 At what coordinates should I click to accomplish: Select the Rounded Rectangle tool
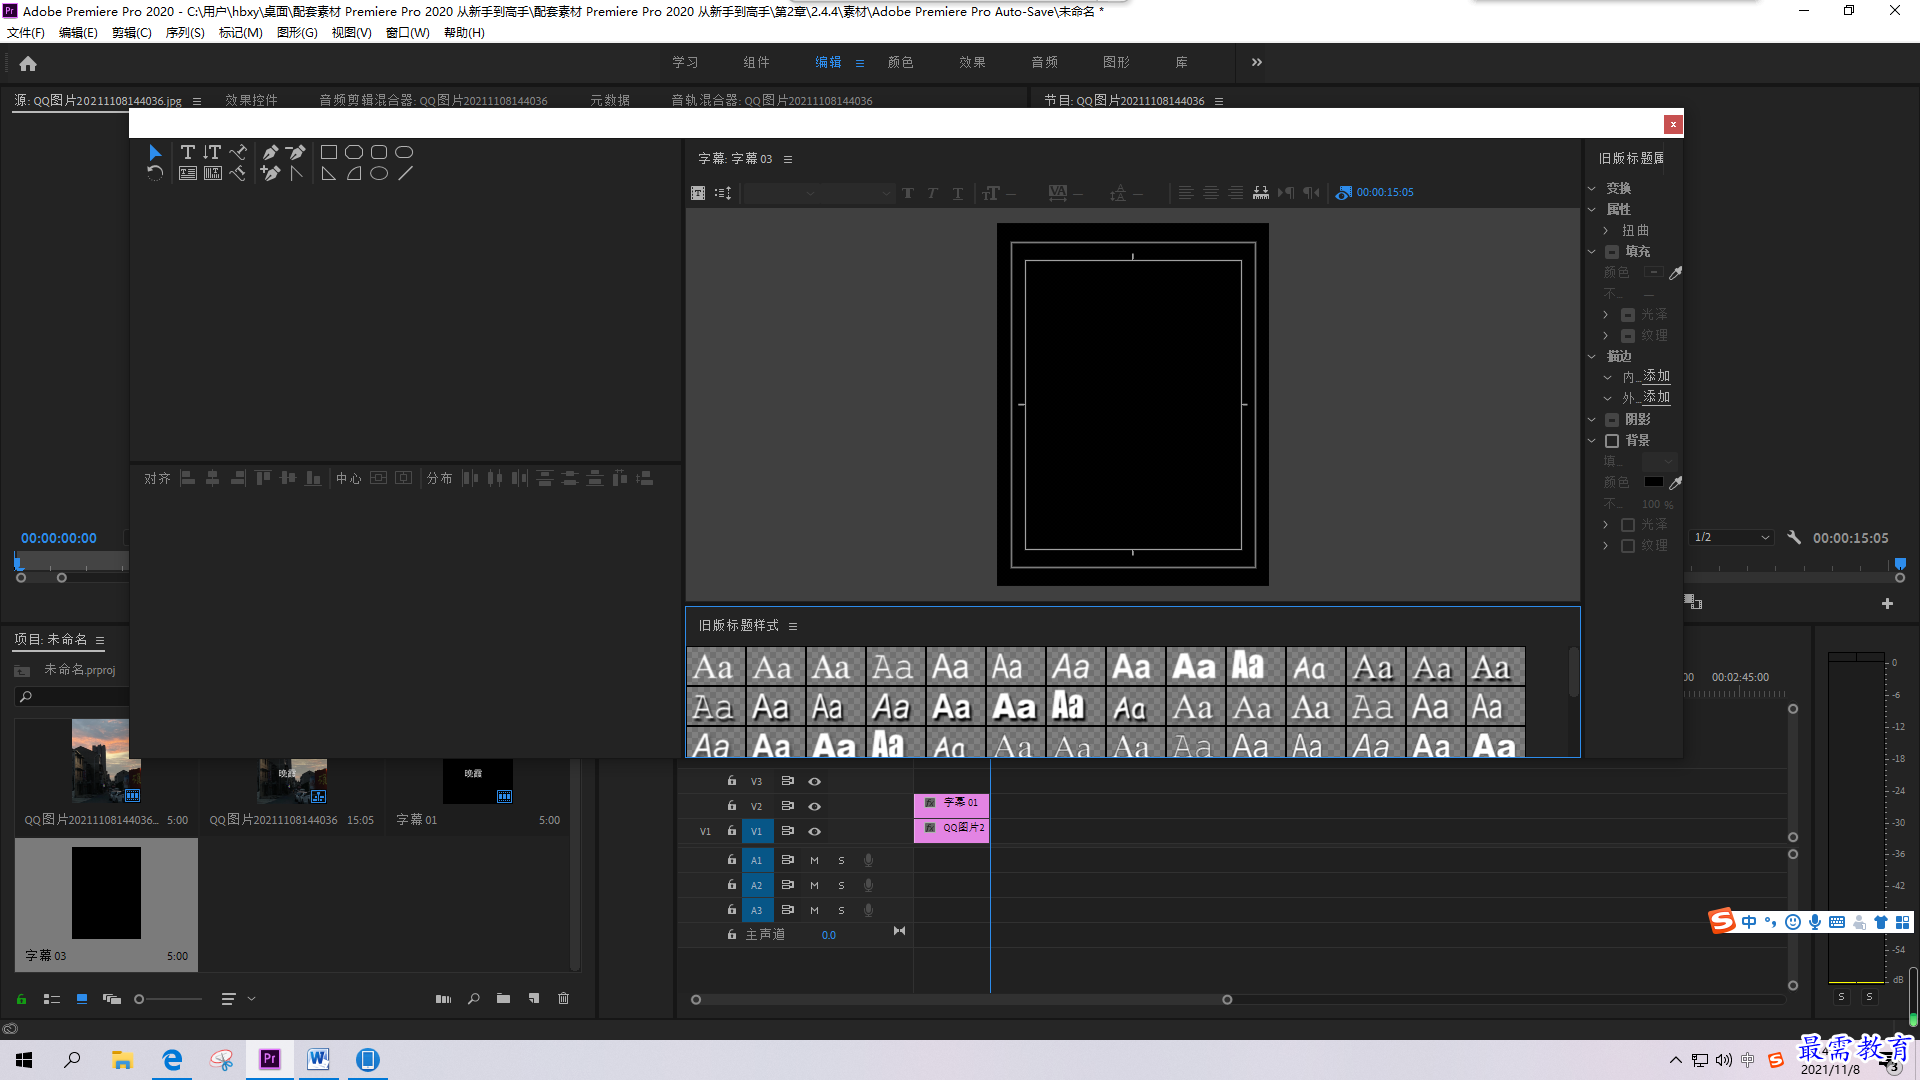pyautogui.click(x=404, y=152)
